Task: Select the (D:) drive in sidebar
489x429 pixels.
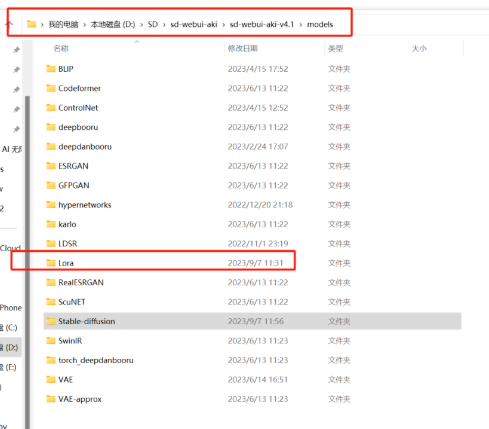Action: click(x=11, y=347)
